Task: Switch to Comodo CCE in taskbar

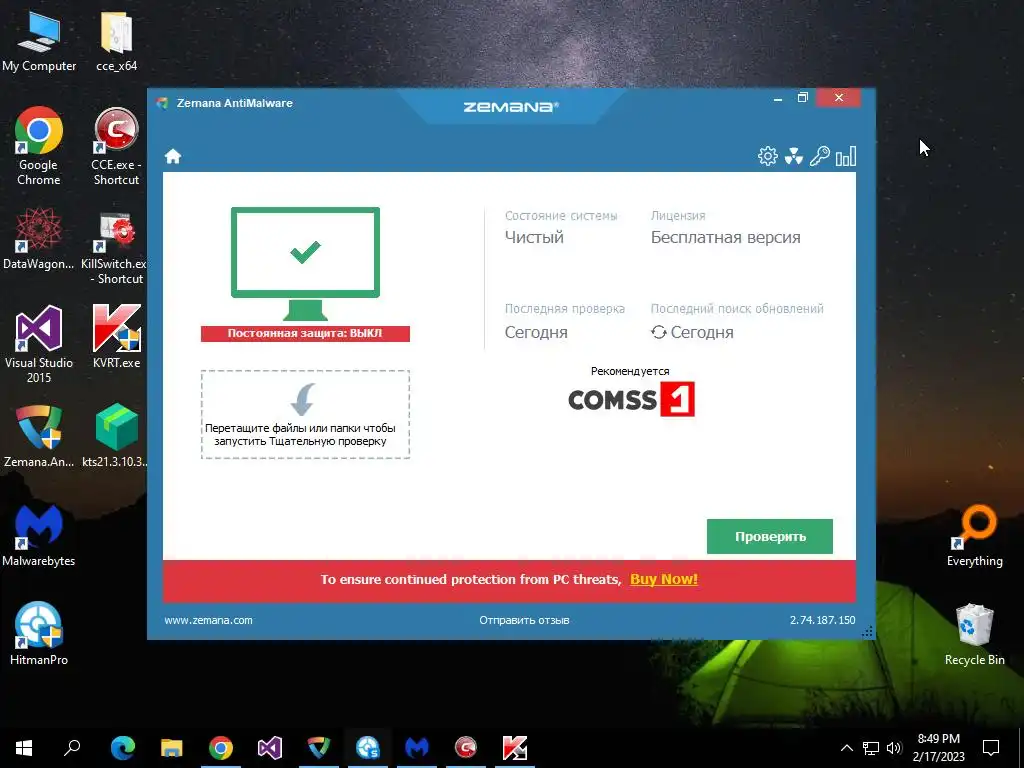Action: click(466, 748)
